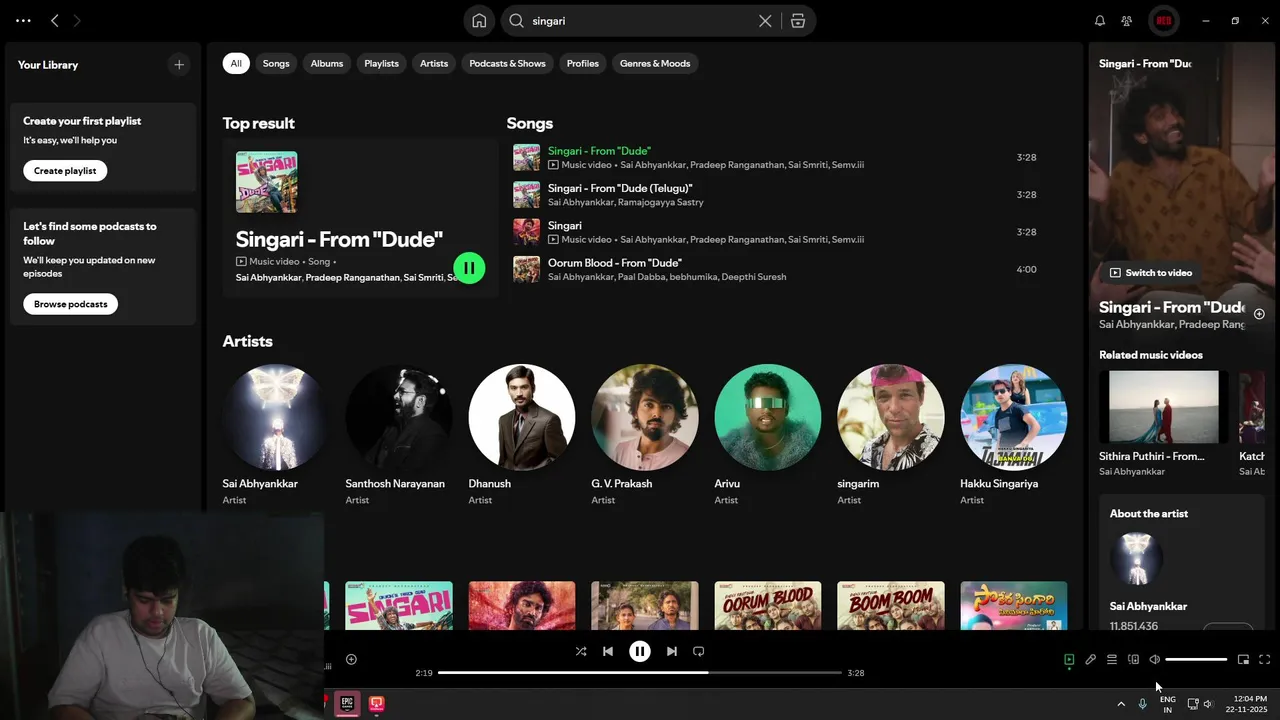Viewport: 1280px width, 720px height.
Task: Open the play queue
Action: 1112,659
